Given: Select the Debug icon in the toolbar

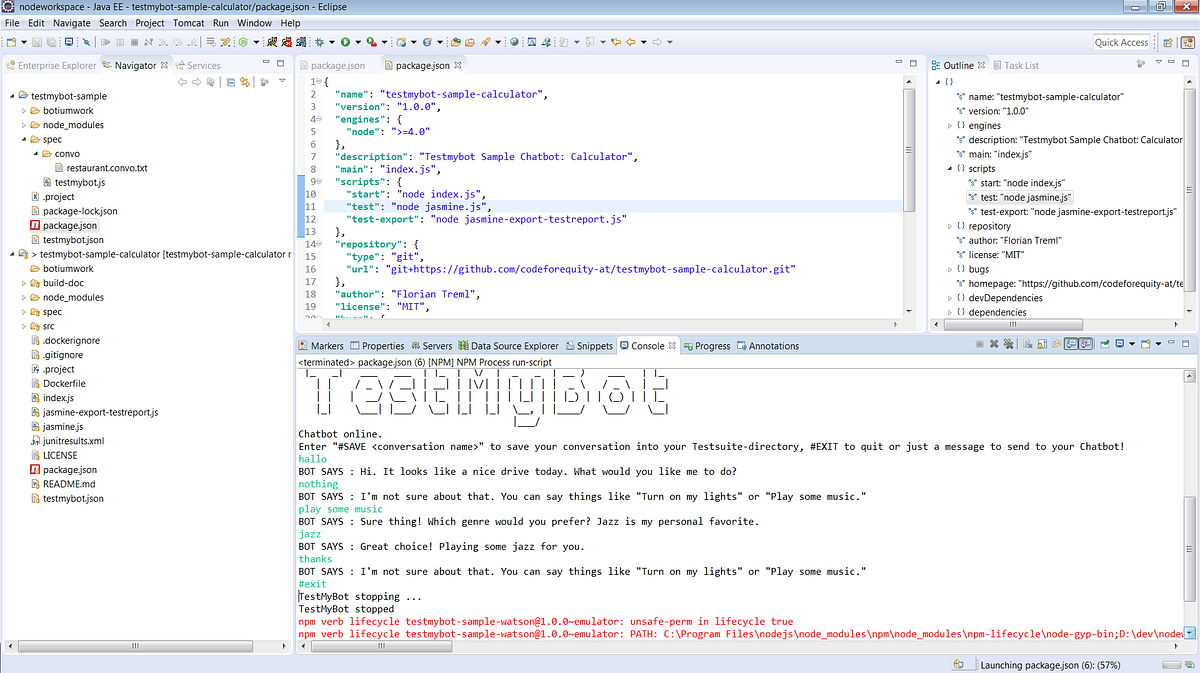Looking at the screenshot, I should [x=319, y=42].
